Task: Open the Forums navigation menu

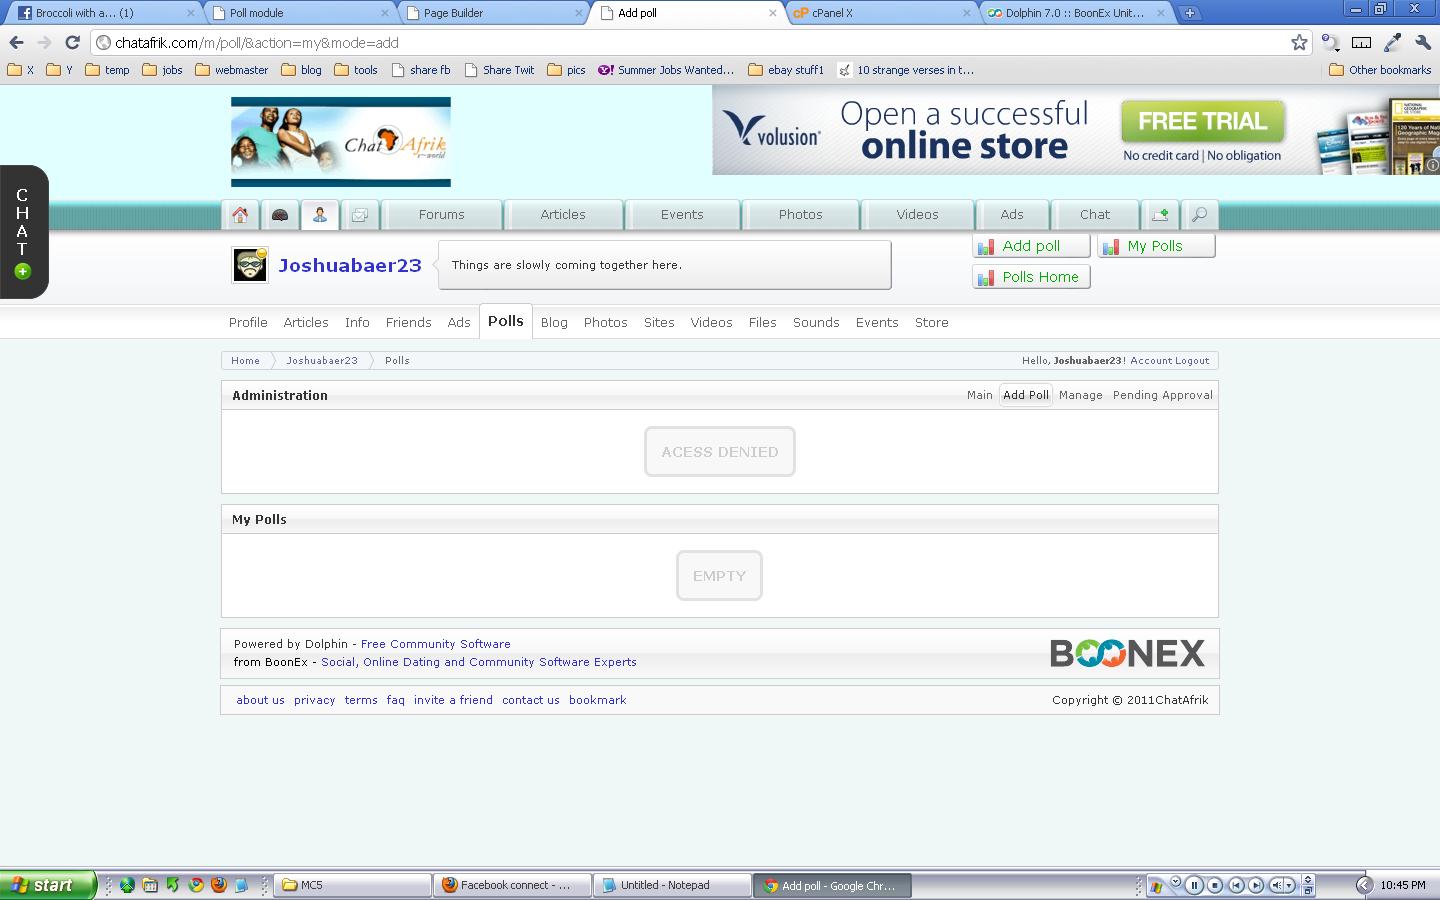Action: pyautogui.click(x=442, y=215)
